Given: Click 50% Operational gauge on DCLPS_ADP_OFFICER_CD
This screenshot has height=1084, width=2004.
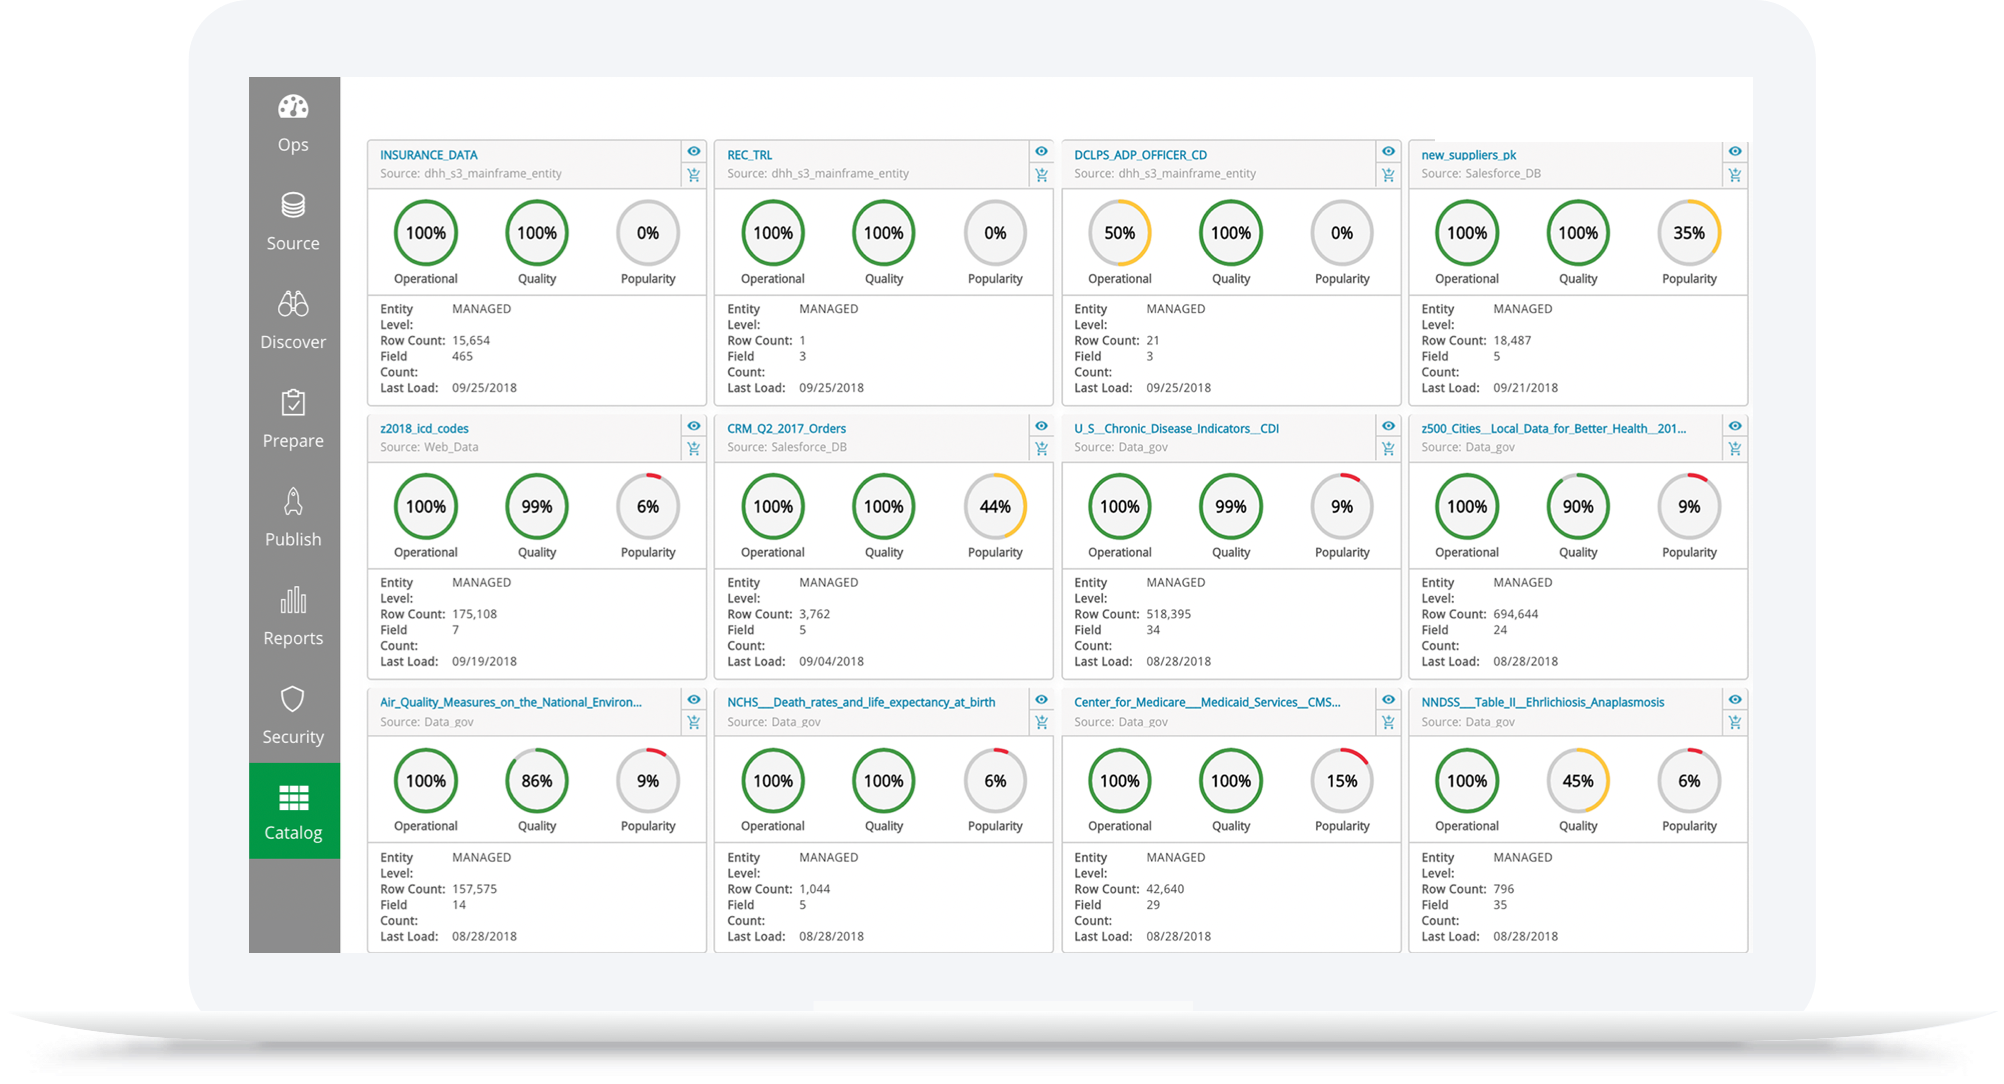Looking at the screenshot, I should pyautogui.click(x=1119, y=233).
